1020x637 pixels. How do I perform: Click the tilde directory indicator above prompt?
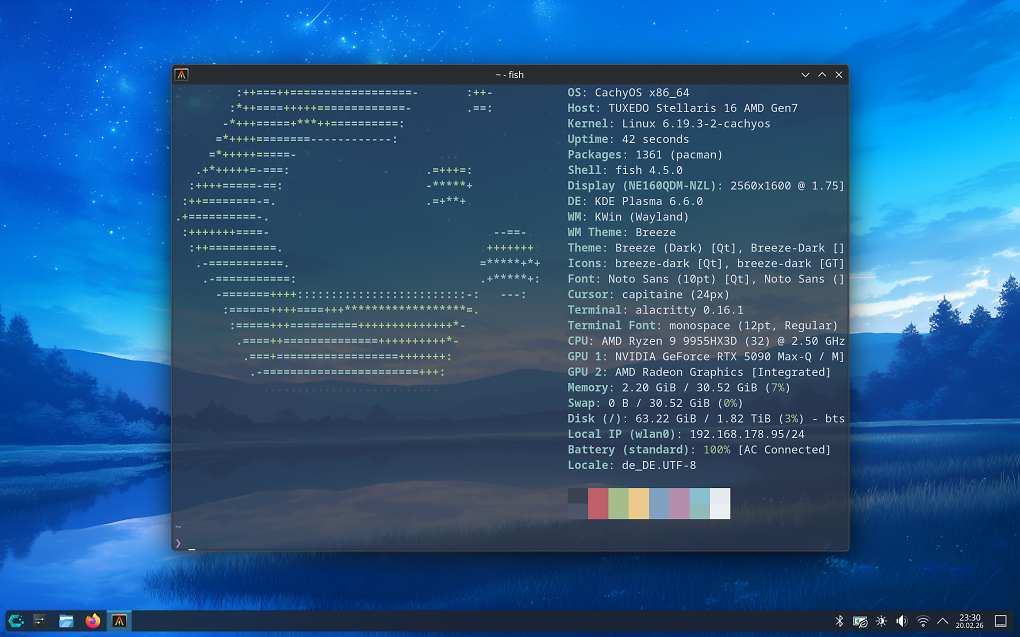[x=178, y=527]
